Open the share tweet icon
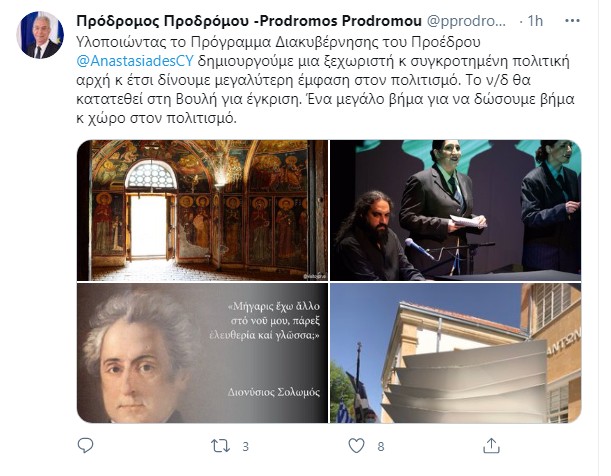Viewport: 611px width, 476px height. pyautogui.click(x=491, y=446)
